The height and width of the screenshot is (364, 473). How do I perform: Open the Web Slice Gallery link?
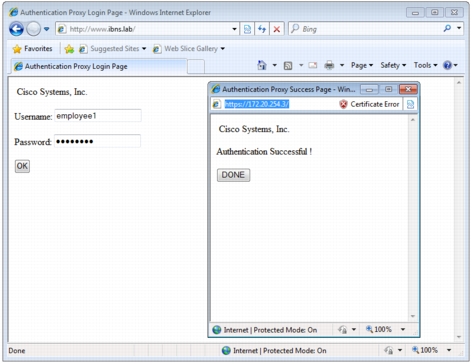[191, 49]
